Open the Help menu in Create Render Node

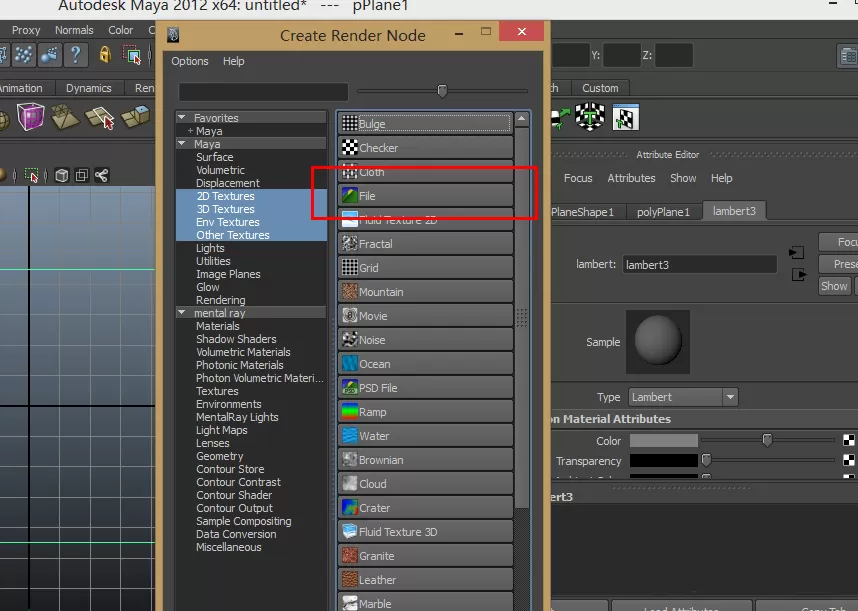point(234,61)
